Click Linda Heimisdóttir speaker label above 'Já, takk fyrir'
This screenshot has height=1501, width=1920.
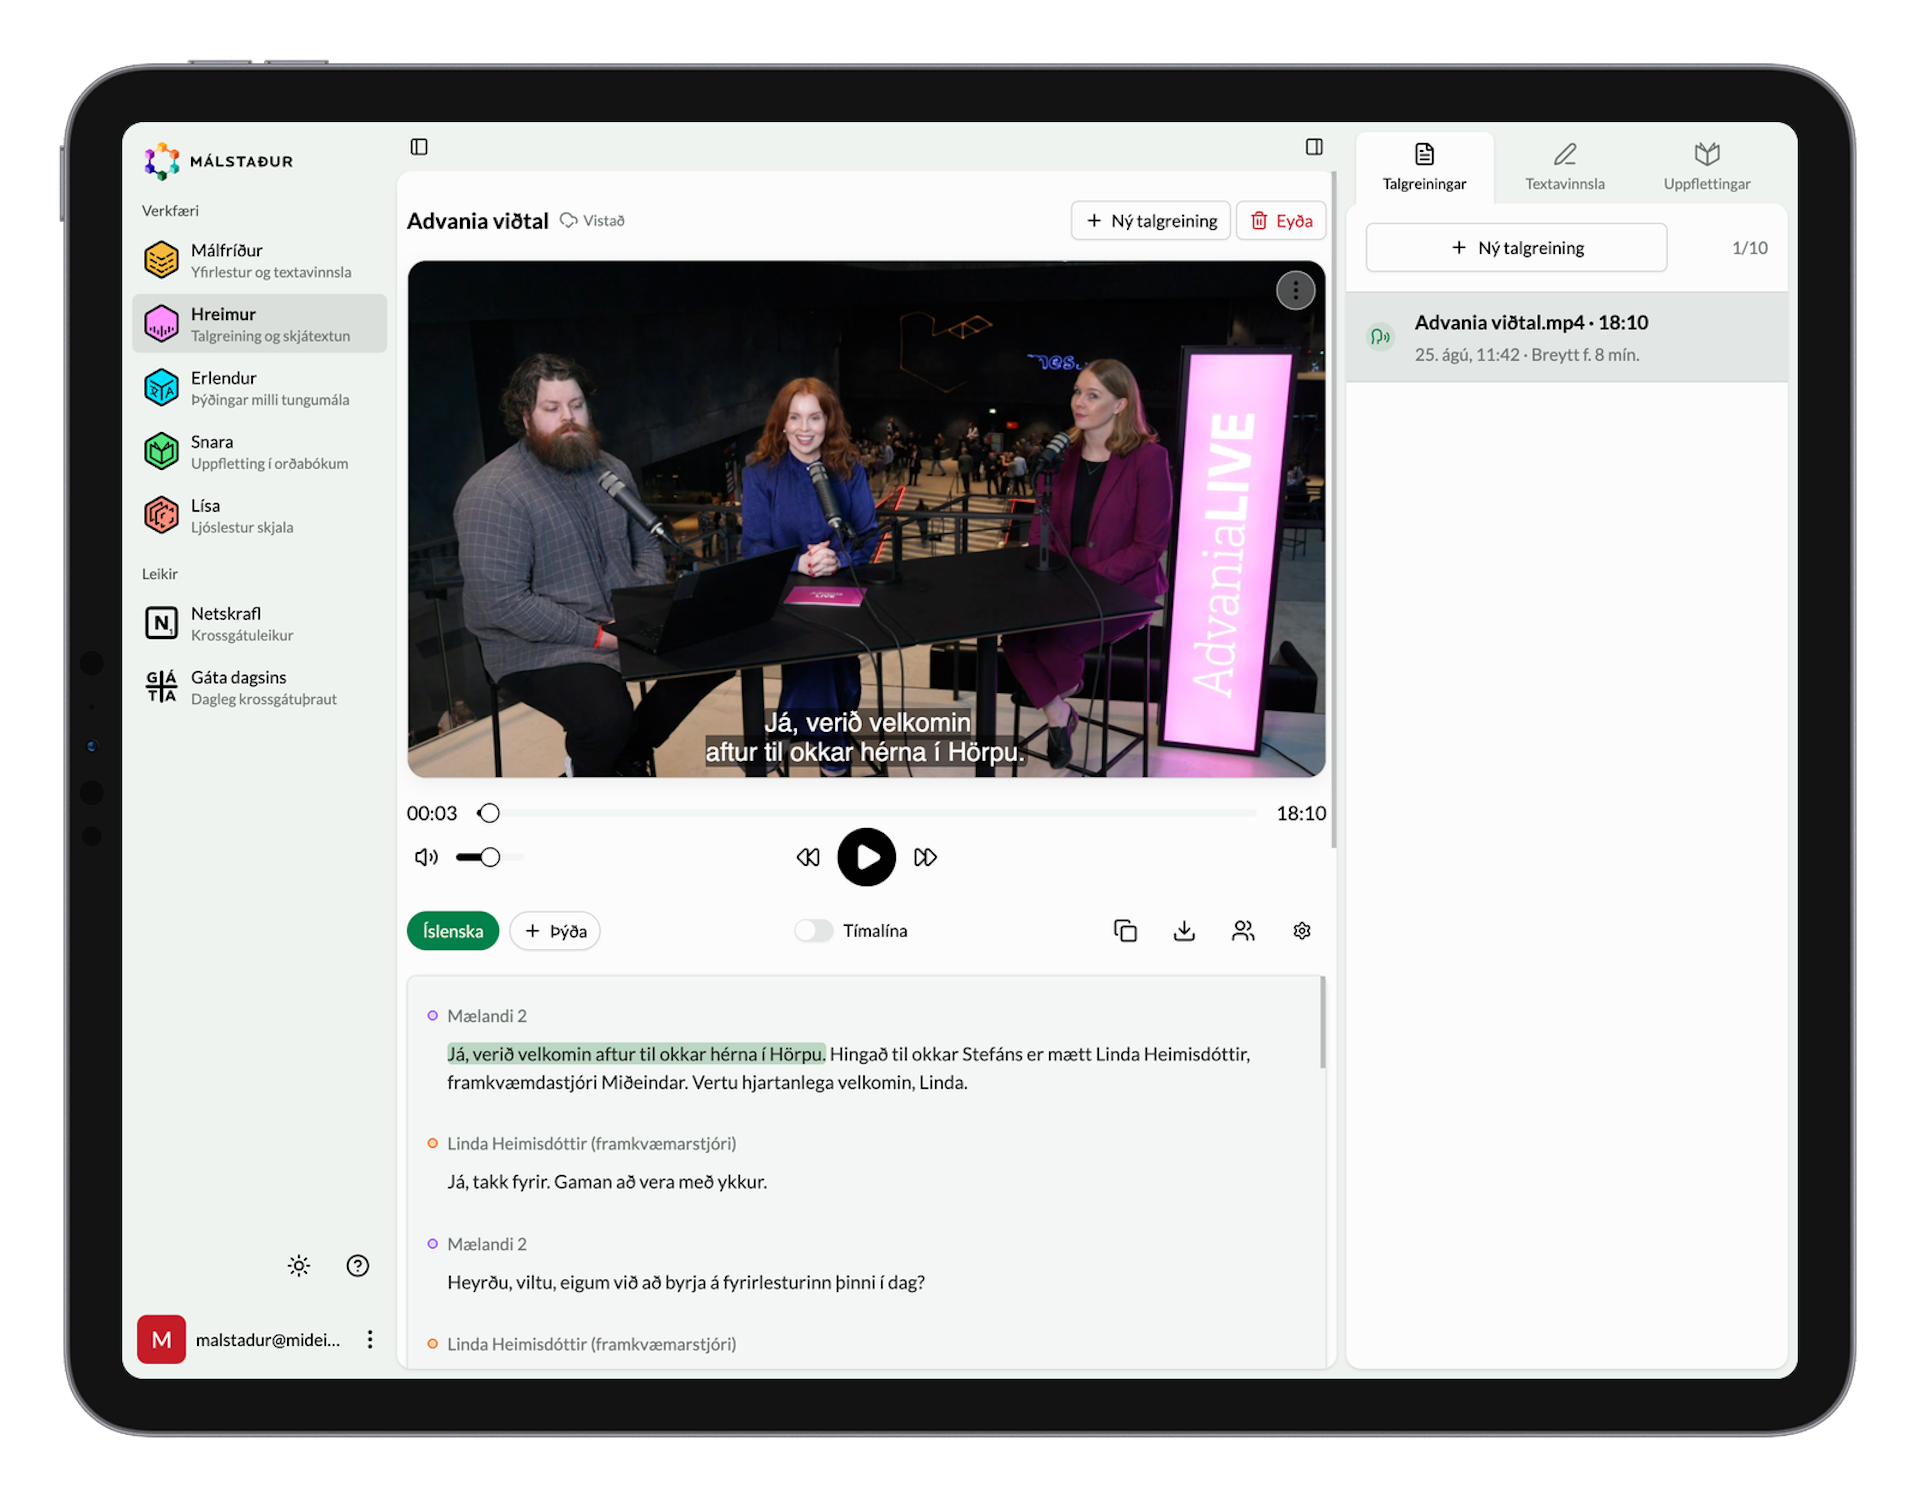pos(591,1144)
